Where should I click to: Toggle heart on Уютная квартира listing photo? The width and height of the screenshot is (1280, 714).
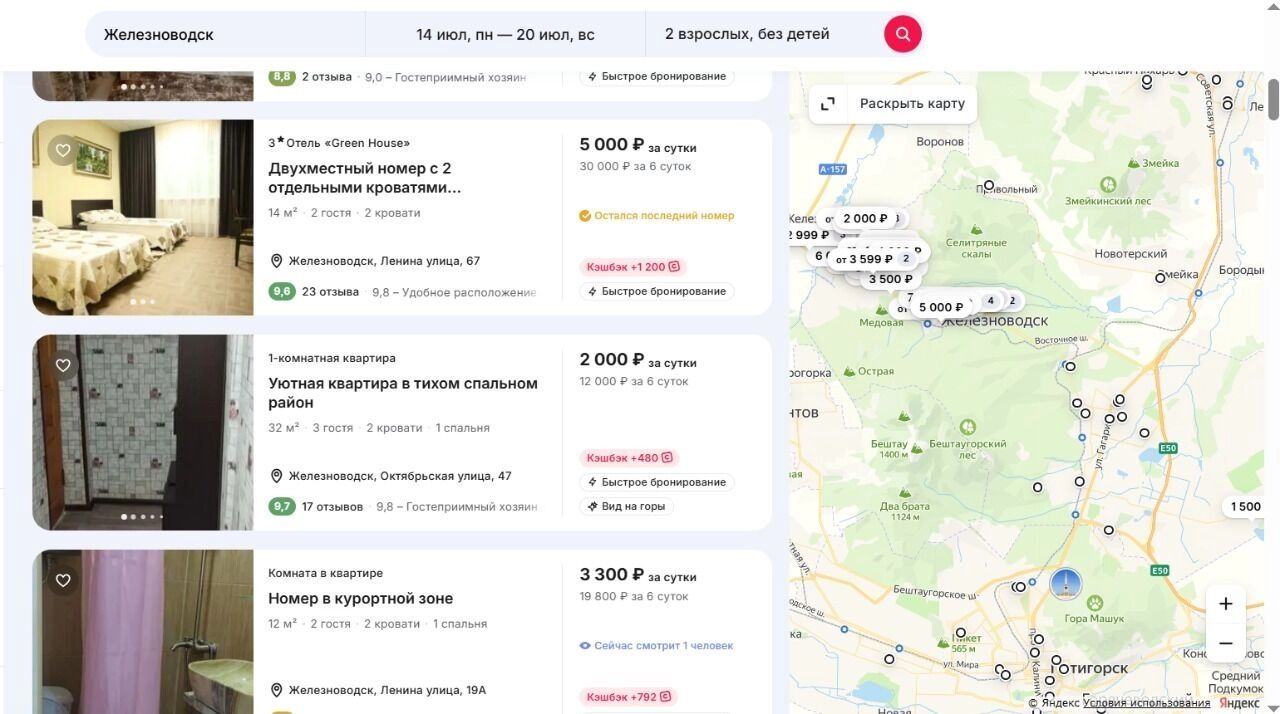[63, 365]
